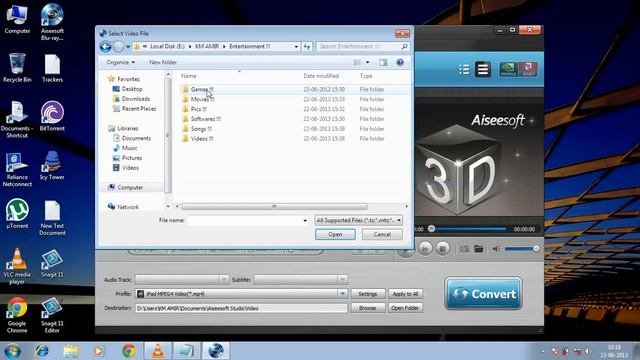Screen dimensions: 640x360
Task: Stop the preview playback
Action: tap(442, 248)
